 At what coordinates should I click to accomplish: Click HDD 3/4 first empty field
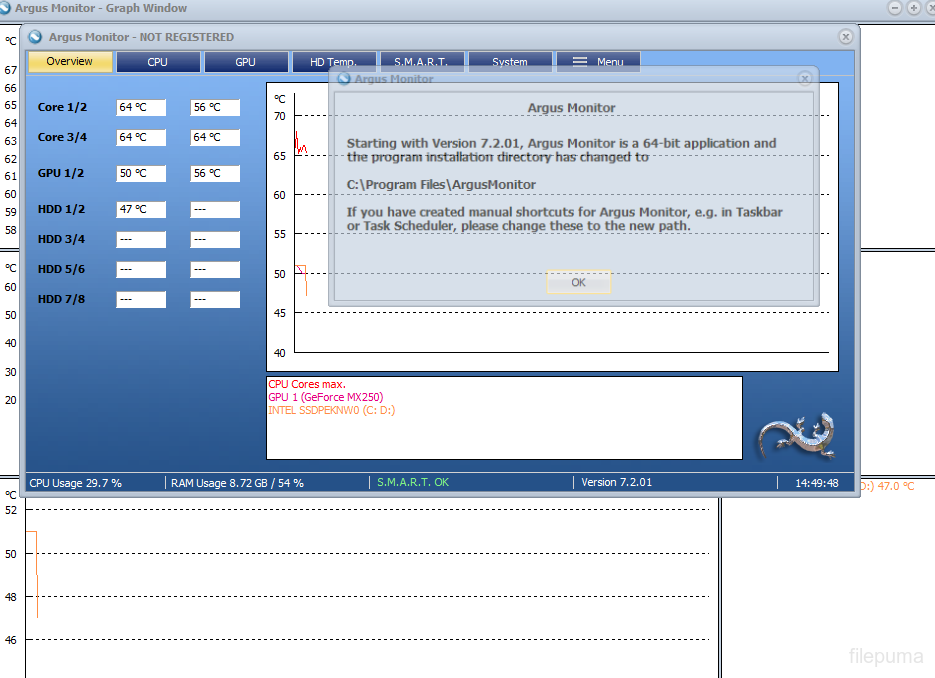(x=141, y=239)
